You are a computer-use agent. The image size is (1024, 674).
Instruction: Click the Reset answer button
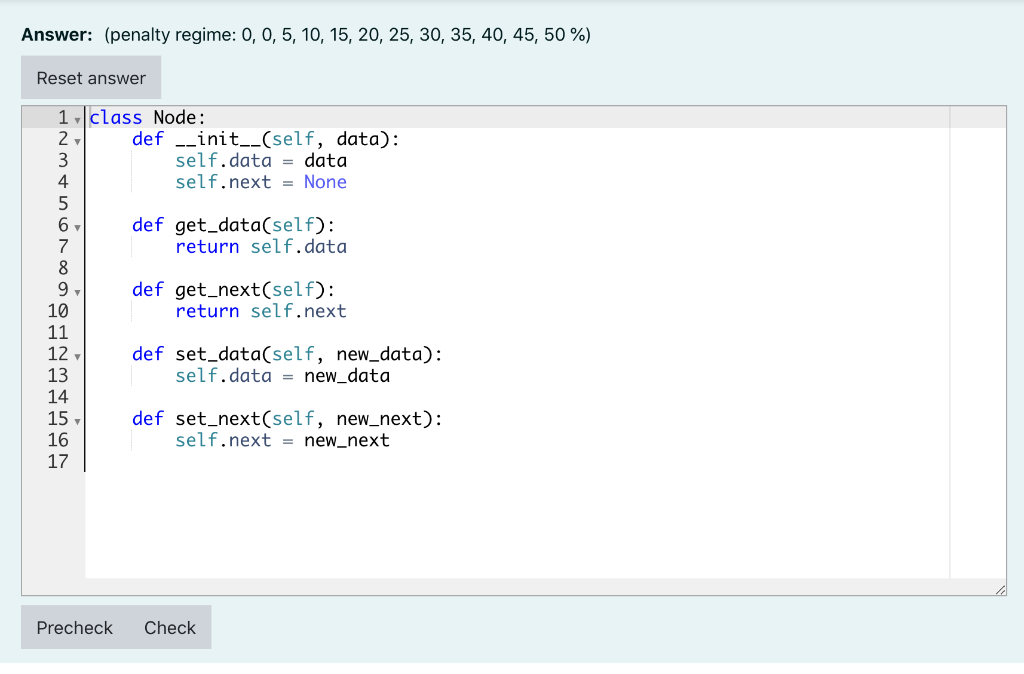click(91, 78)
